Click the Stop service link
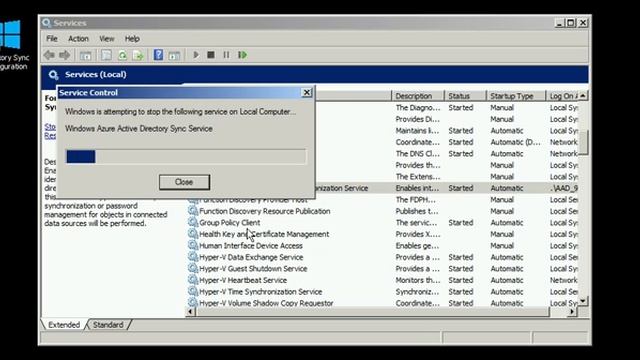This screenshot has width=640, height=360. click(50, 127)
